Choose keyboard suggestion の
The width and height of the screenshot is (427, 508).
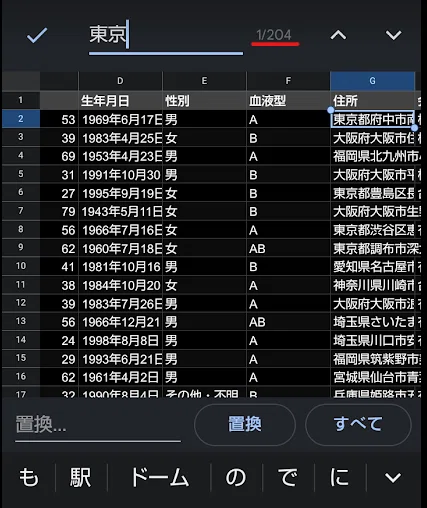tap(236, 477)
